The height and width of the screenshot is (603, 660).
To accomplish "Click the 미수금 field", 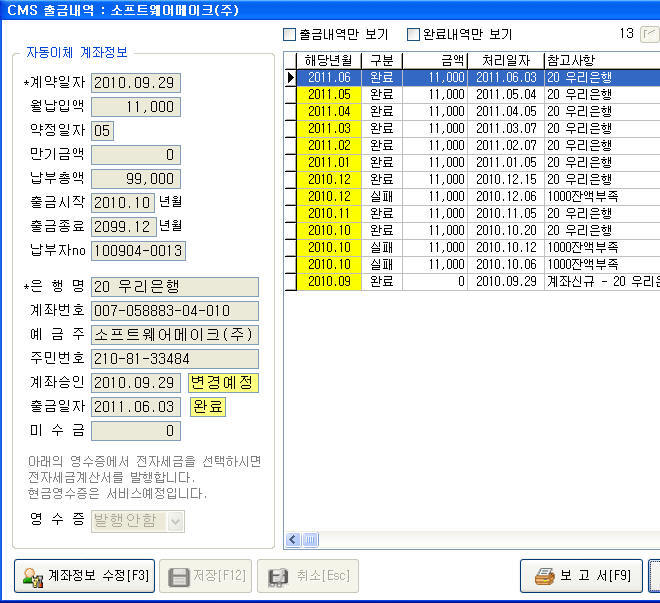I will 136,431.
